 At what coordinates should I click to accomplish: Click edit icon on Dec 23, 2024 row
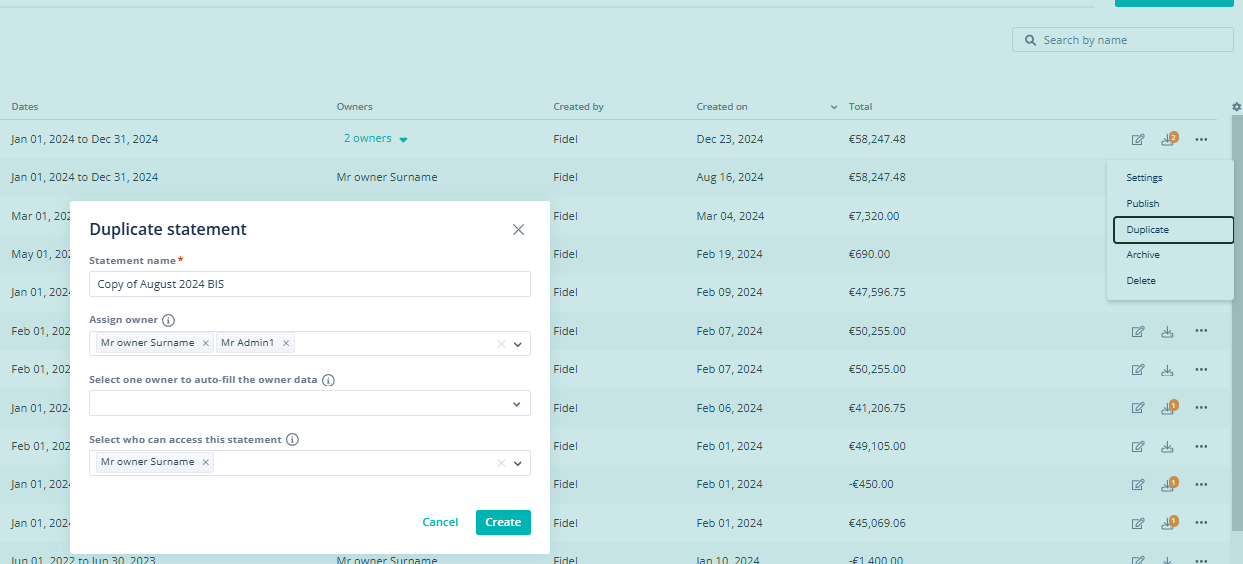[1138, 139]
